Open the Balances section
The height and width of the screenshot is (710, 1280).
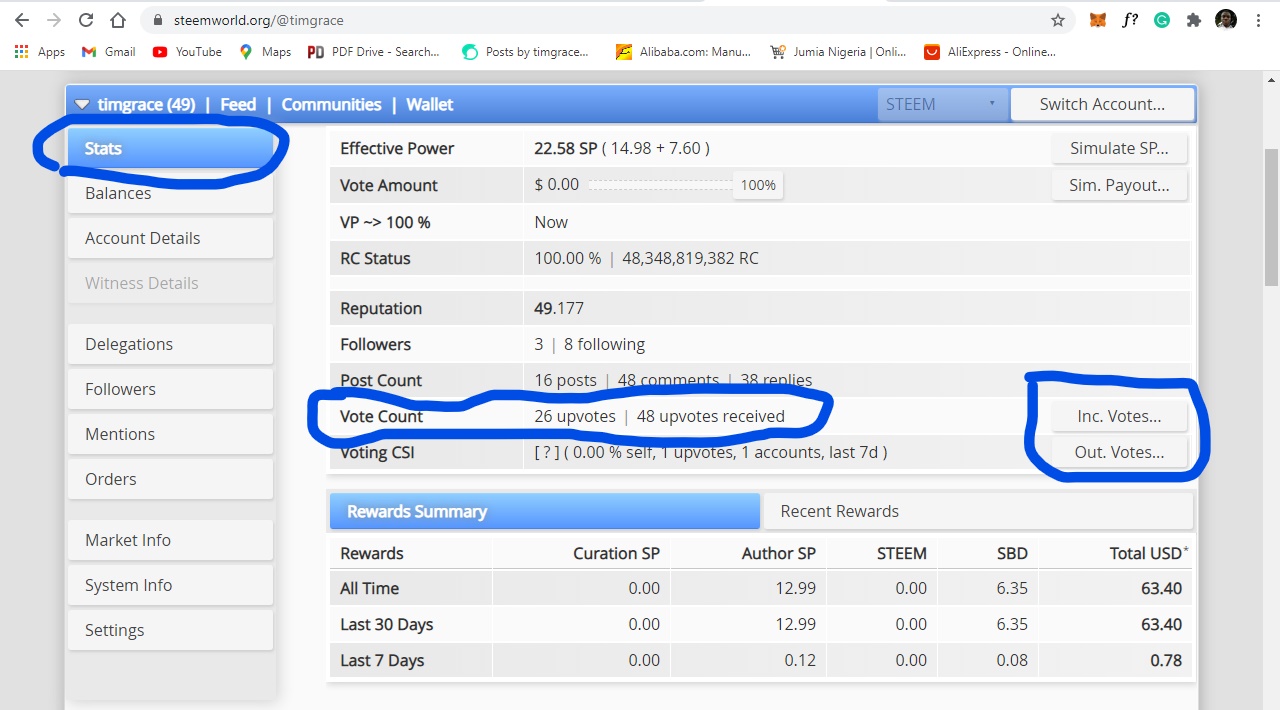pyautogui.click(x=170, y=193)
